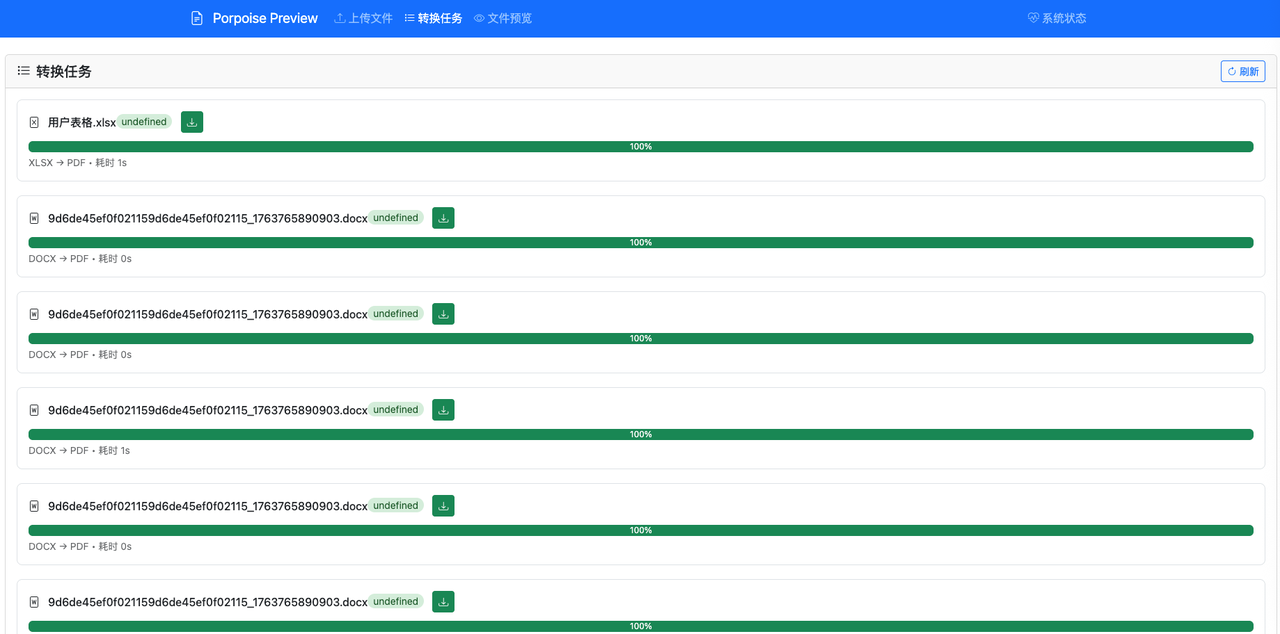Image resolution: width=1280 pixels, height=634 pixels.
Task: Download the first docx task's converted file
Action: pyautogui.click(x=443, y=218)
